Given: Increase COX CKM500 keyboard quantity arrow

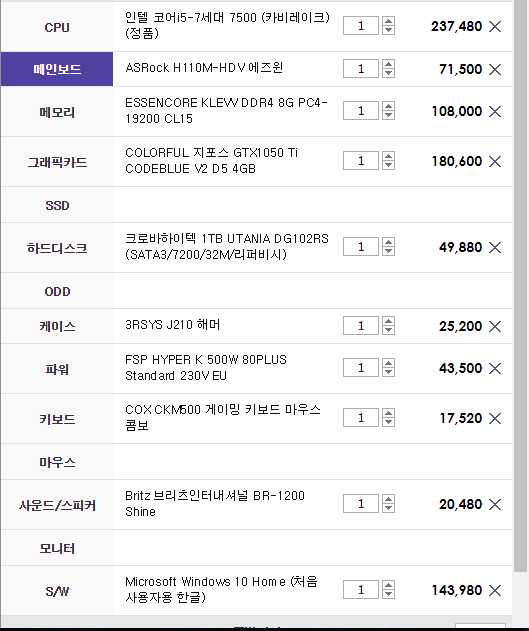Looking at the screenshot, I should [388, 413].
